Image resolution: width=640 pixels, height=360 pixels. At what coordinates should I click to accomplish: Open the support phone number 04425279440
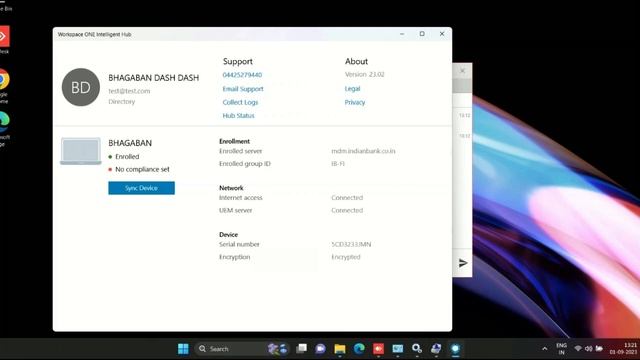[242, 75]
